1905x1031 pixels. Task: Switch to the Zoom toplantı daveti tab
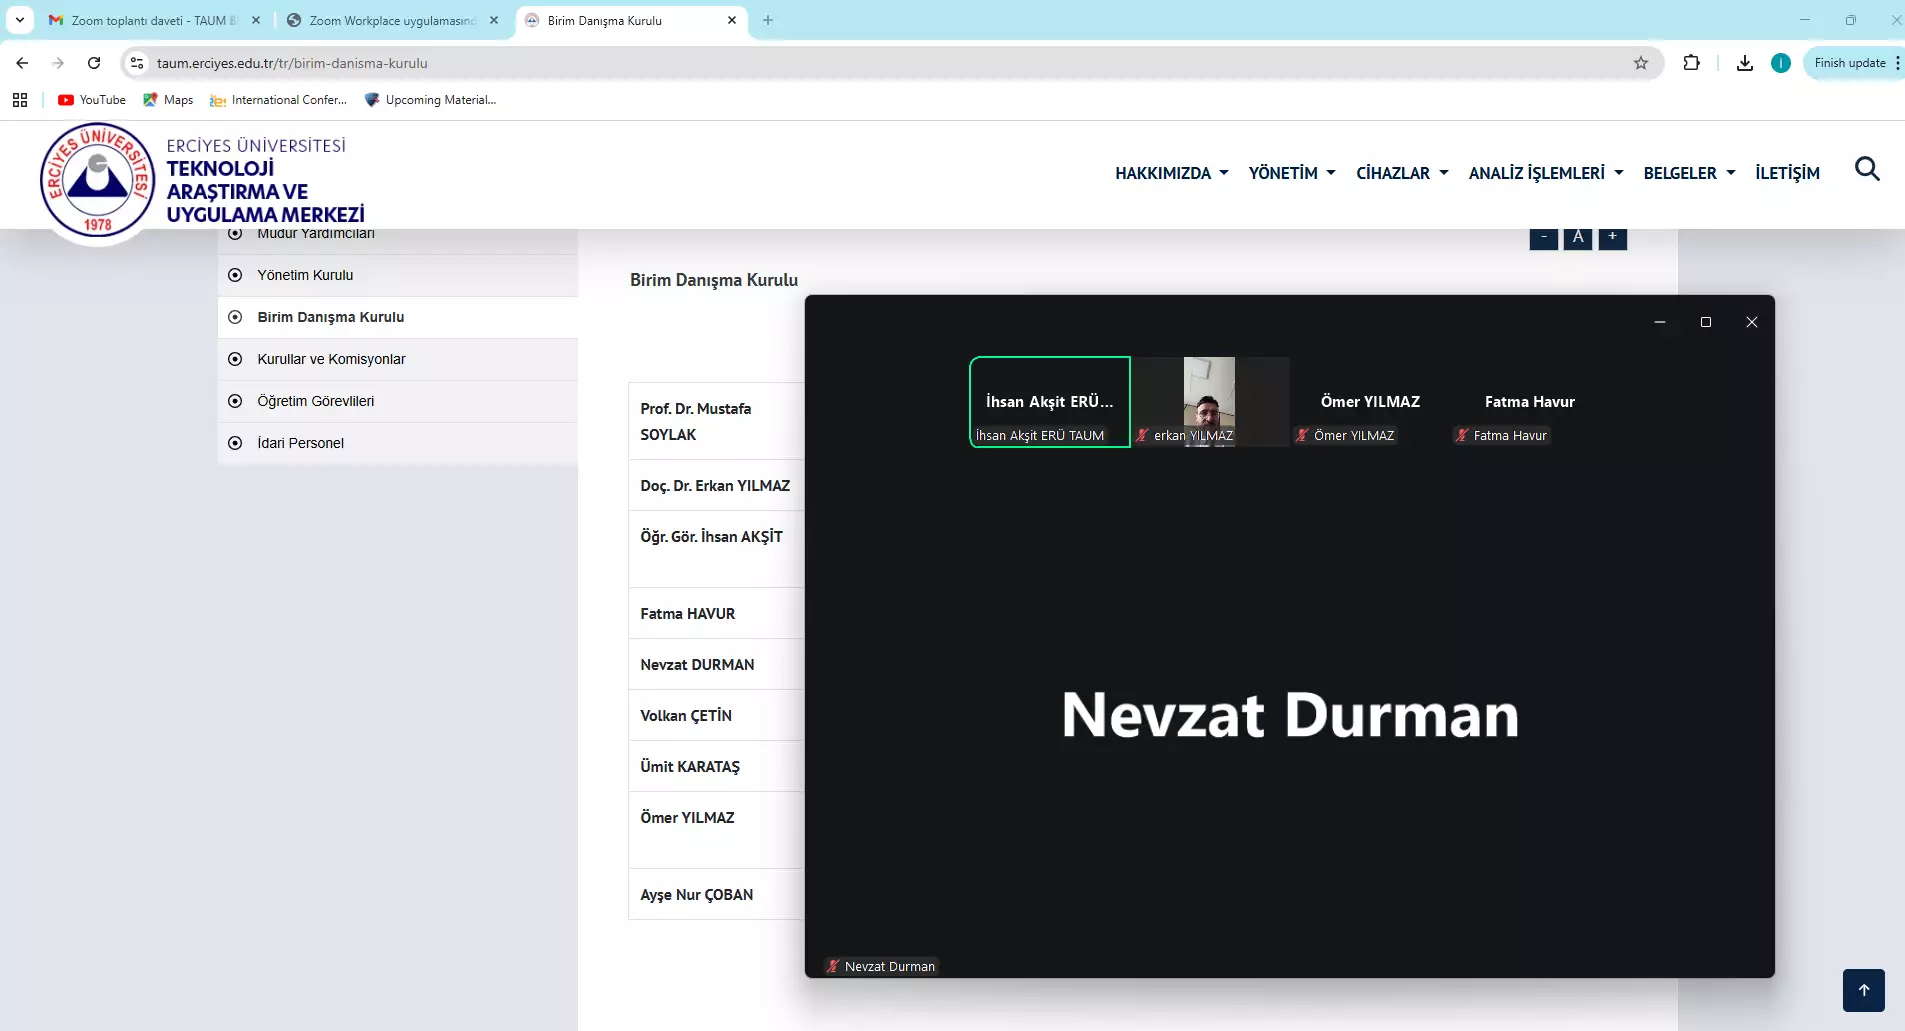(x=152, y=20)
